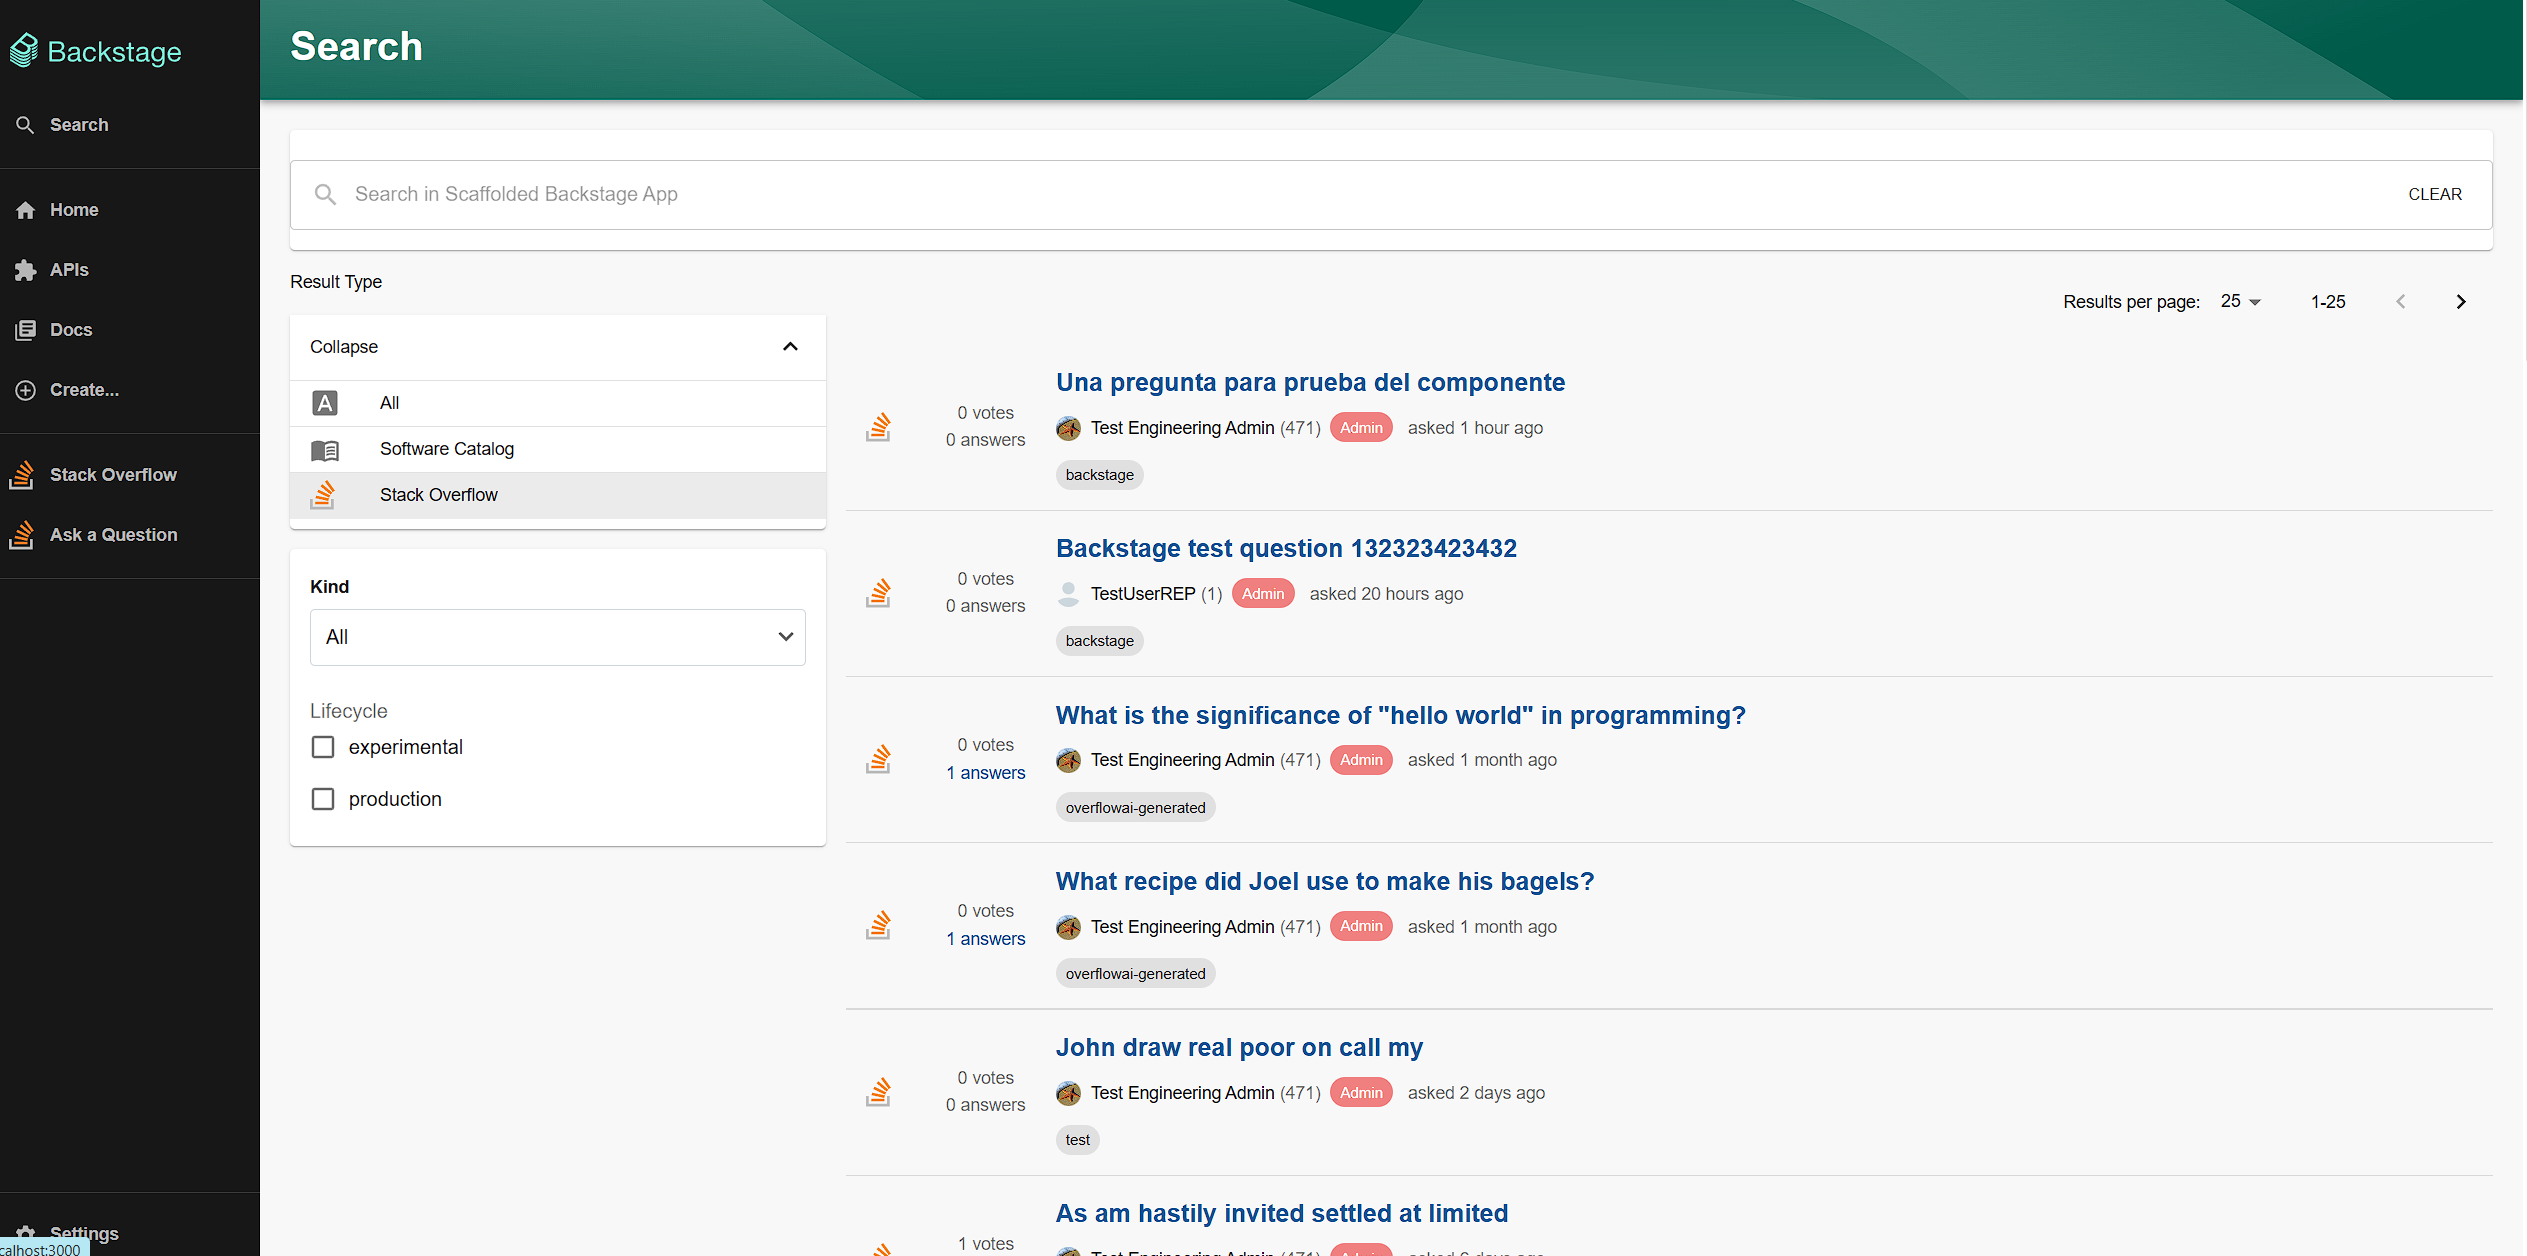Image resolution: width=2527 pixels, height=1256 pixels.
Task: Open the results per page dropdown
Action: pyautogui.click(x=2240, y=302)
